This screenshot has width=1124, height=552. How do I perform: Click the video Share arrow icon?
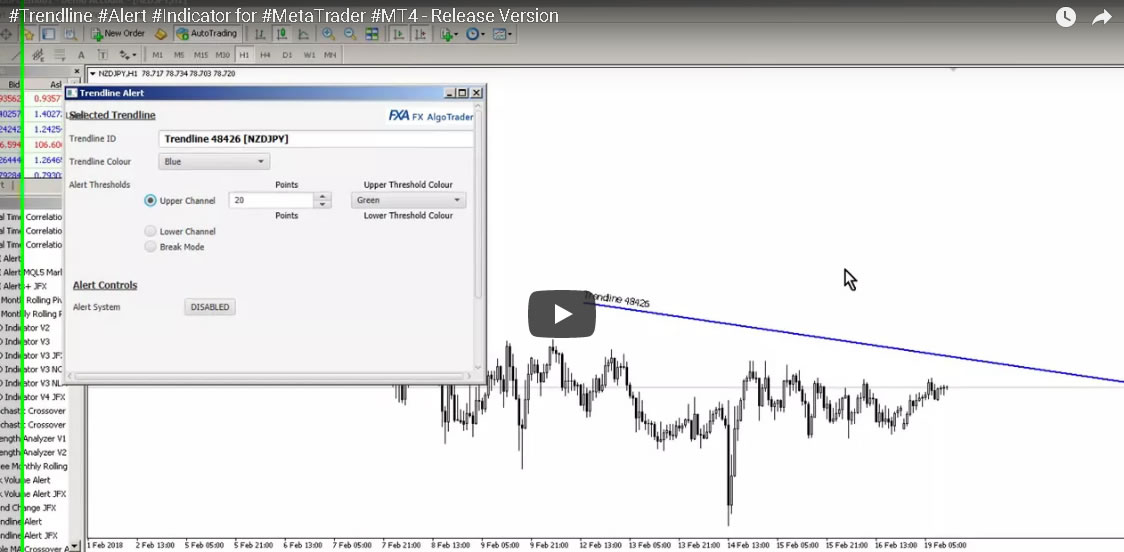point(1101,17)
